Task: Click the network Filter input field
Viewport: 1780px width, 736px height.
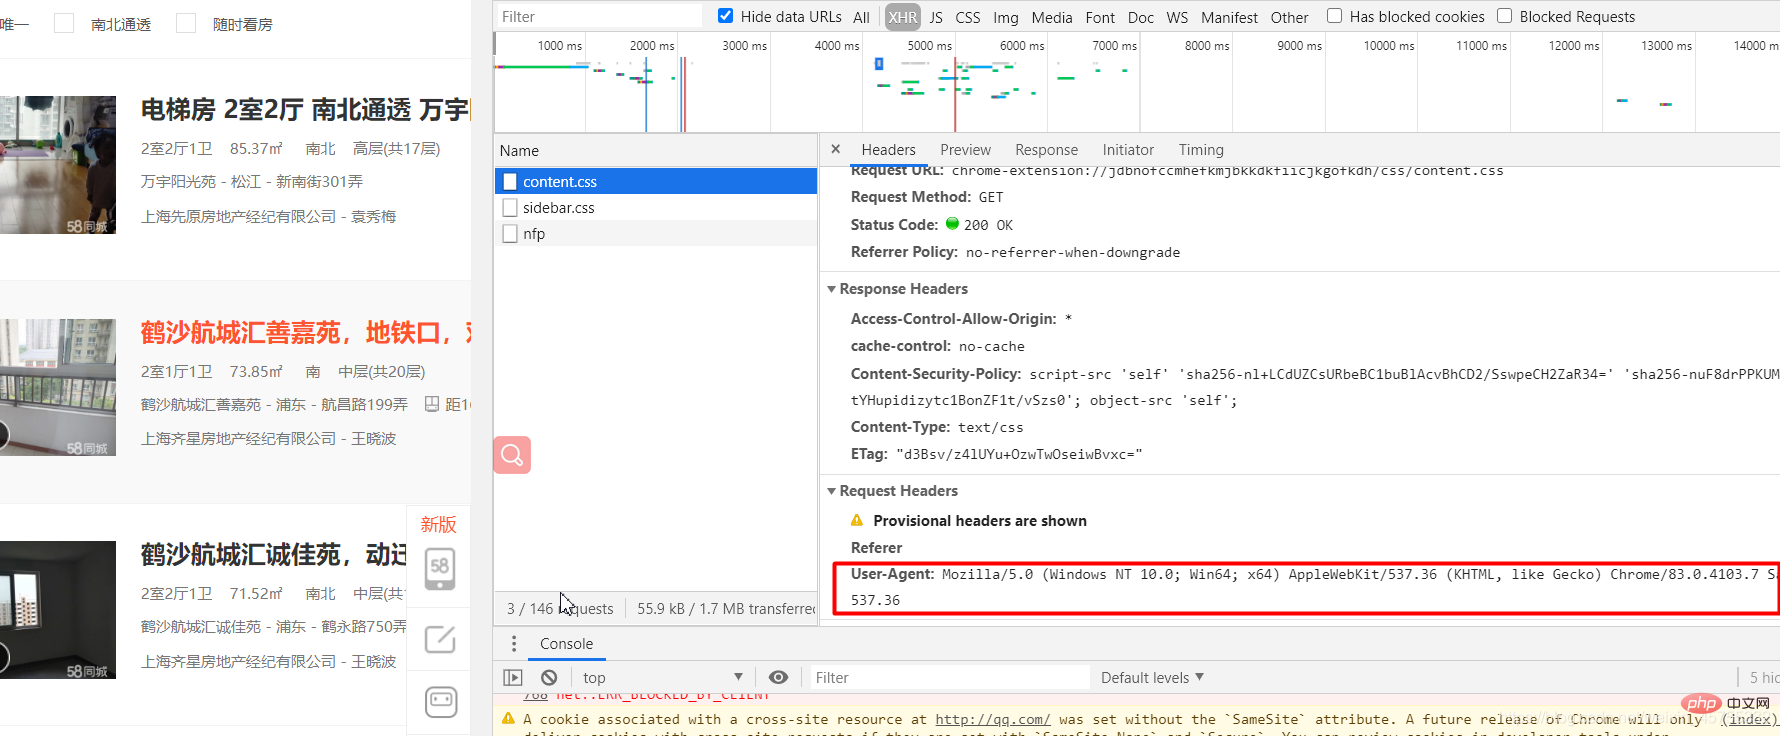Action: 600,17
